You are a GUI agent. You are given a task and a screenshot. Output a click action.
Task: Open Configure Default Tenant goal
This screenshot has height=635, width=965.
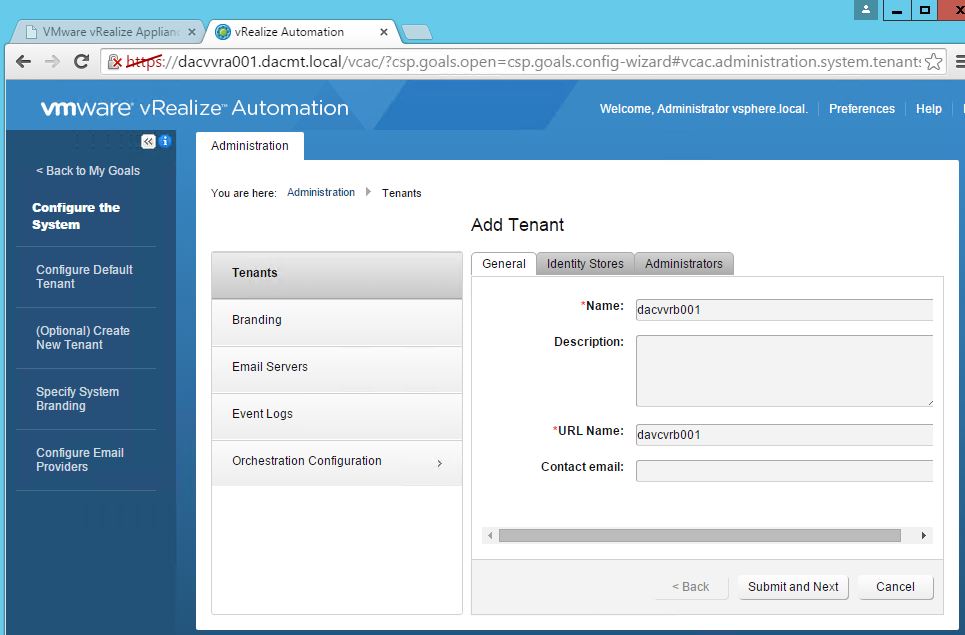point(84,276)
